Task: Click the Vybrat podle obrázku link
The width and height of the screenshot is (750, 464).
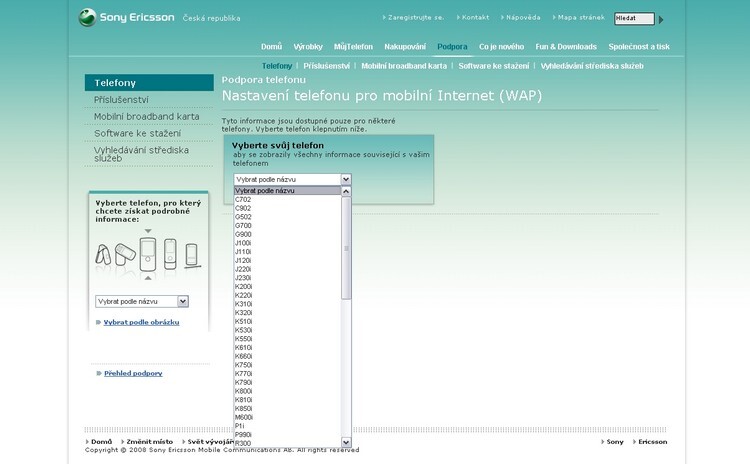Action: coord(141,322)
